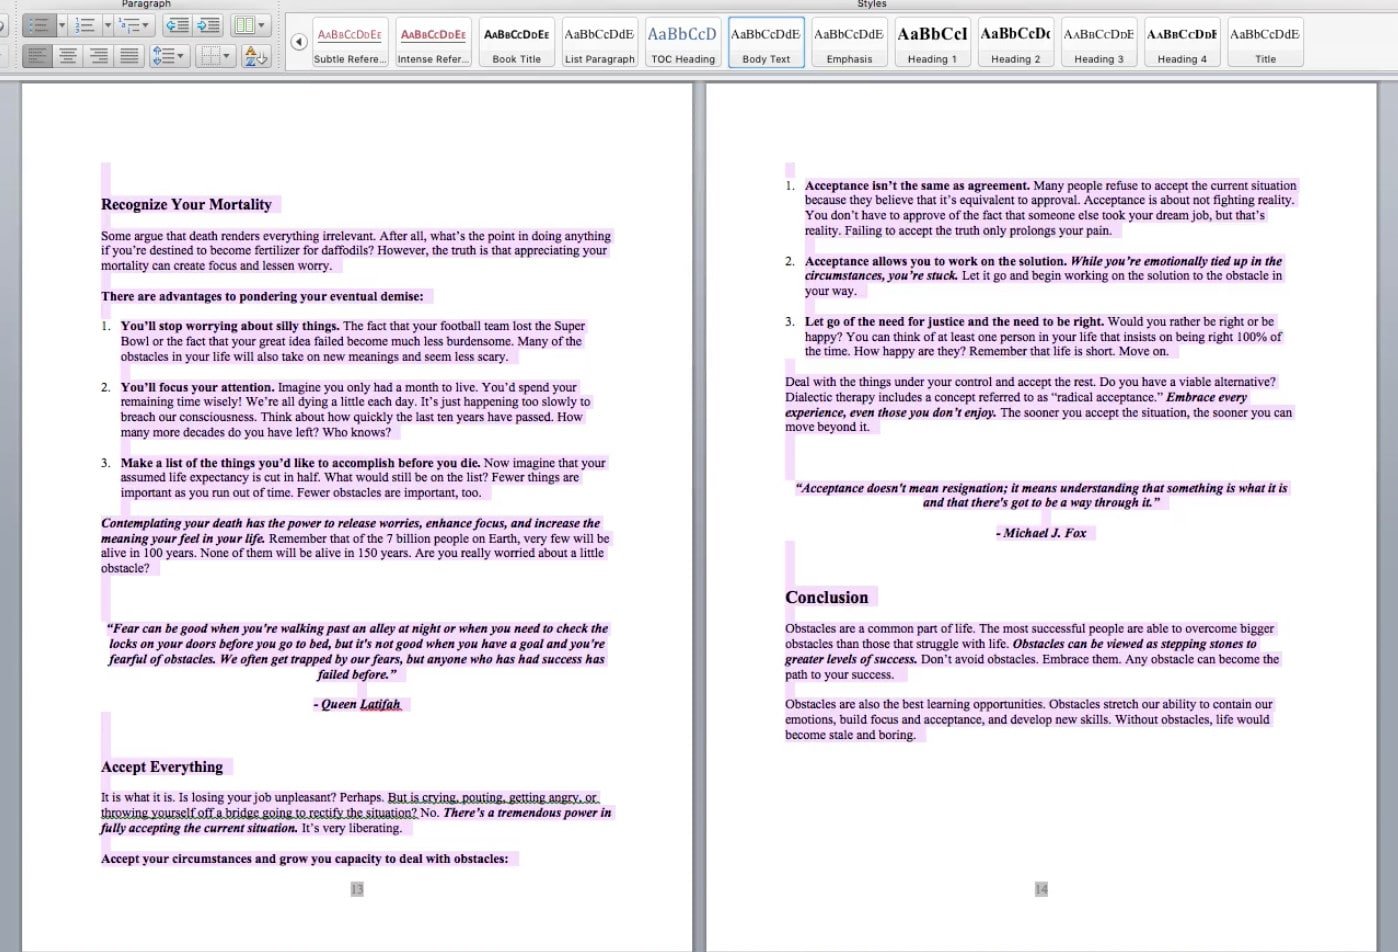Viewport: 1398px width, 952px height.
Task: Click the 'Paragraph' group label
Action: [x=146, y=4]
